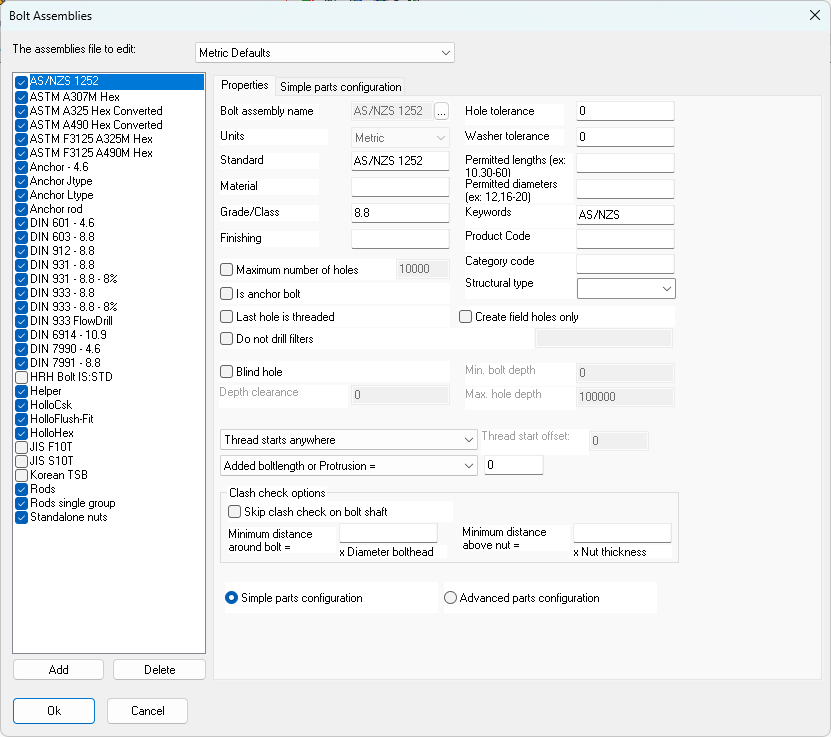The height and width of the screenshot is (737, 831).
Task: Expand Added boltlength or Protrusion dropdown
Action: (349, 466)
